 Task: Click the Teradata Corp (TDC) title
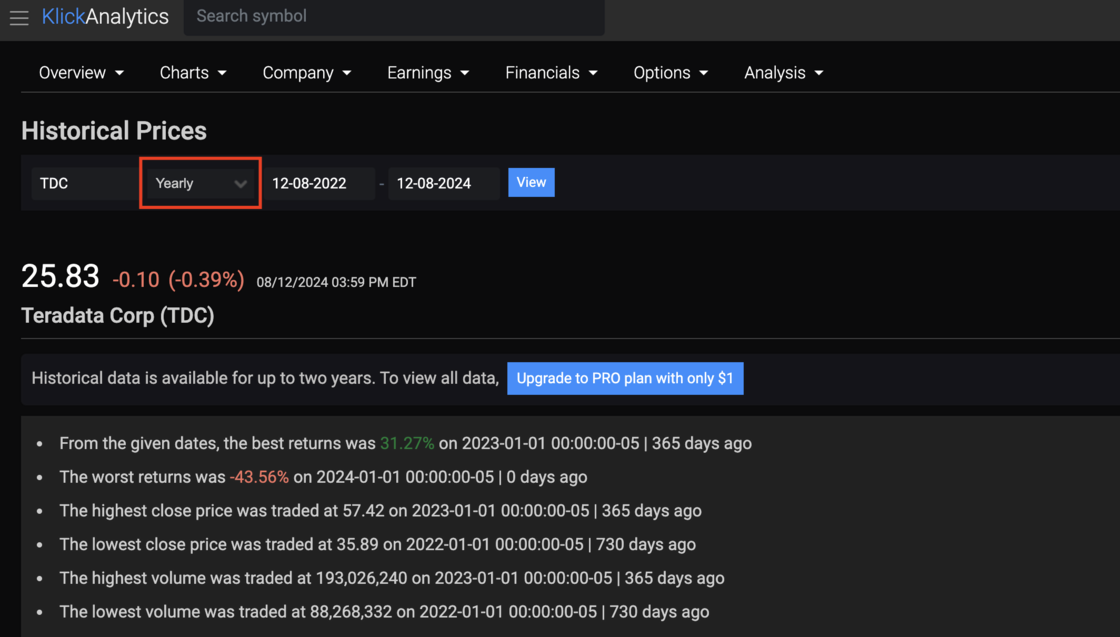[118, 316]
